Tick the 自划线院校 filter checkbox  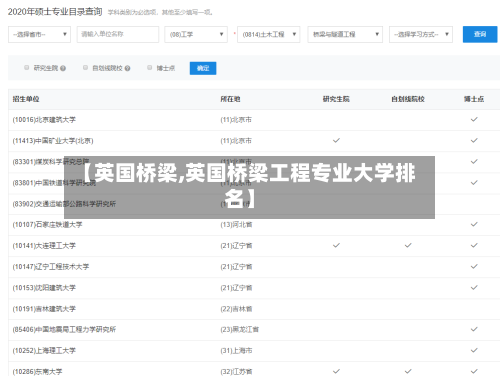[x=85, y=68]
